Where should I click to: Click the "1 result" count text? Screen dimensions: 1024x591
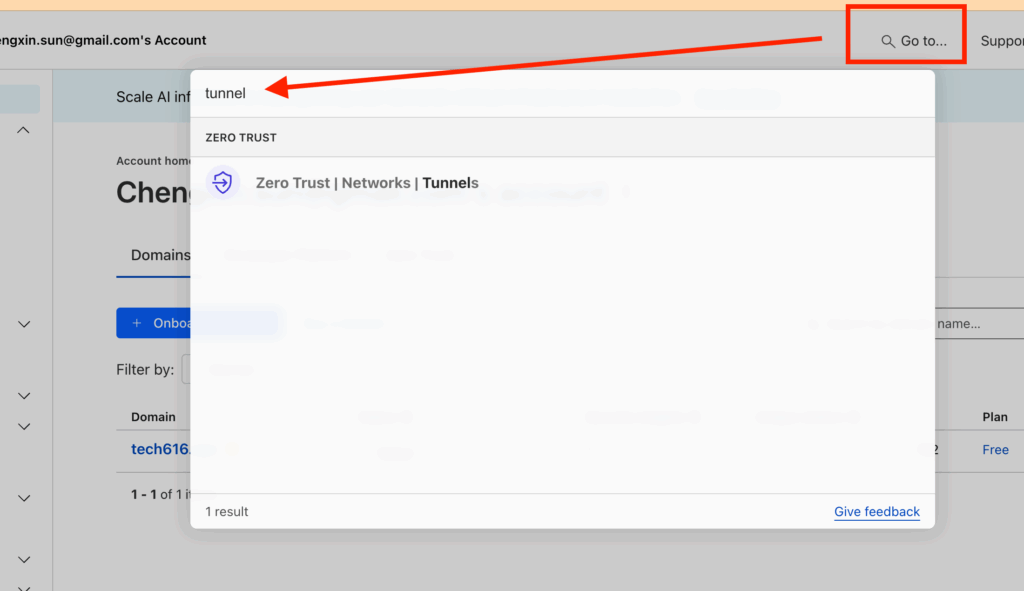pyautogui.click(x=227, y=512)
